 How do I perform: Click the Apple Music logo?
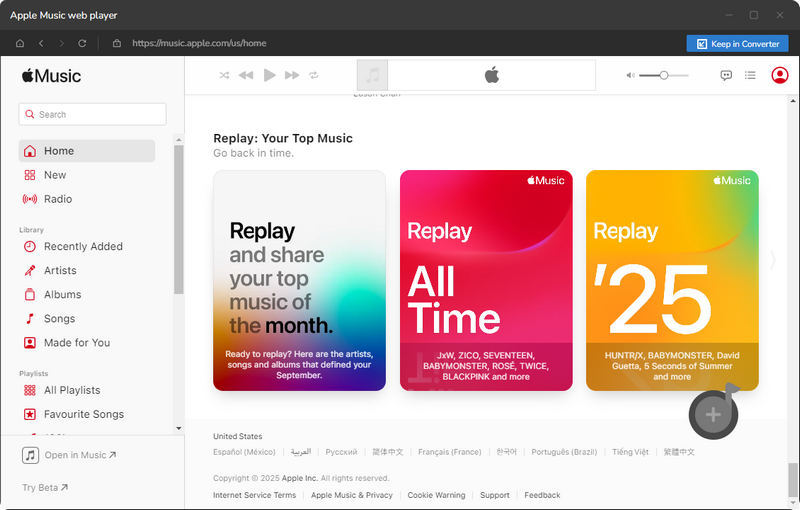click(x=51, y=76)
